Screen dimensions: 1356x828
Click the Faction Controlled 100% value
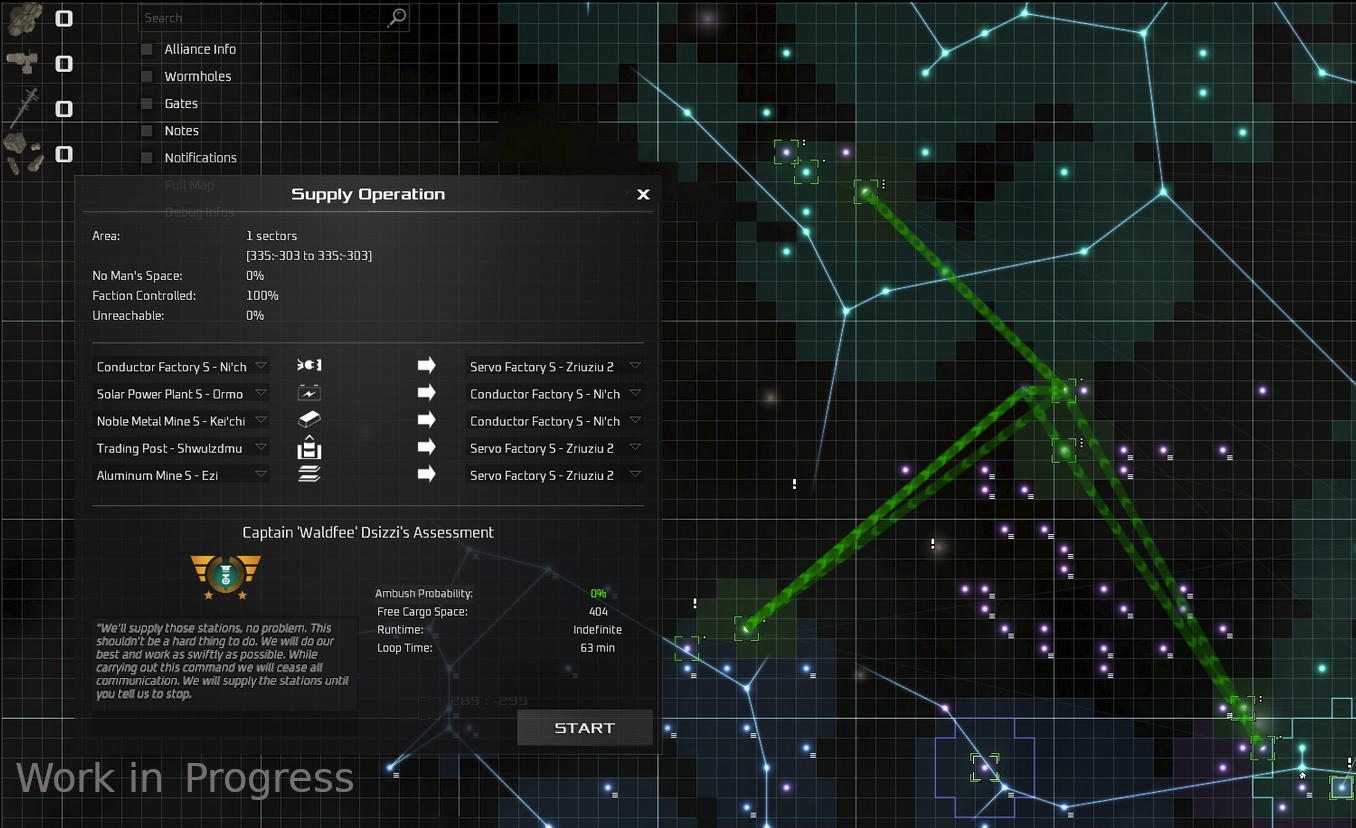262,296
